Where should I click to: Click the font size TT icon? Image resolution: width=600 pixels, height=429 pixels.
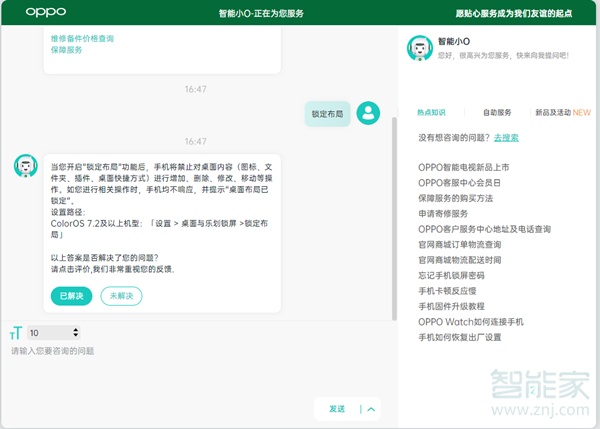(x=16, y=333)
